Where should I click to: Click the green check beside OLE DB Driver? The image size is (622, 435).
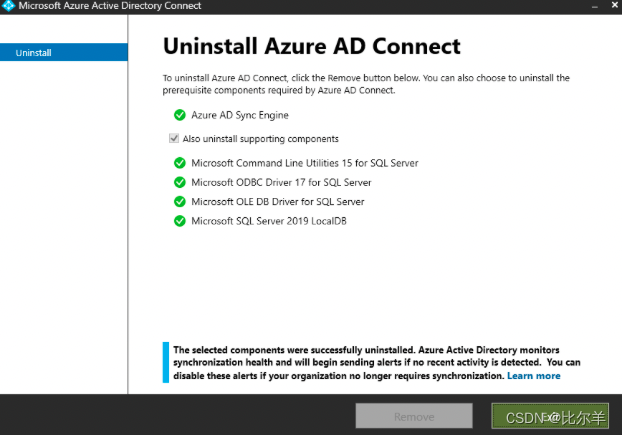click(180, 201)
